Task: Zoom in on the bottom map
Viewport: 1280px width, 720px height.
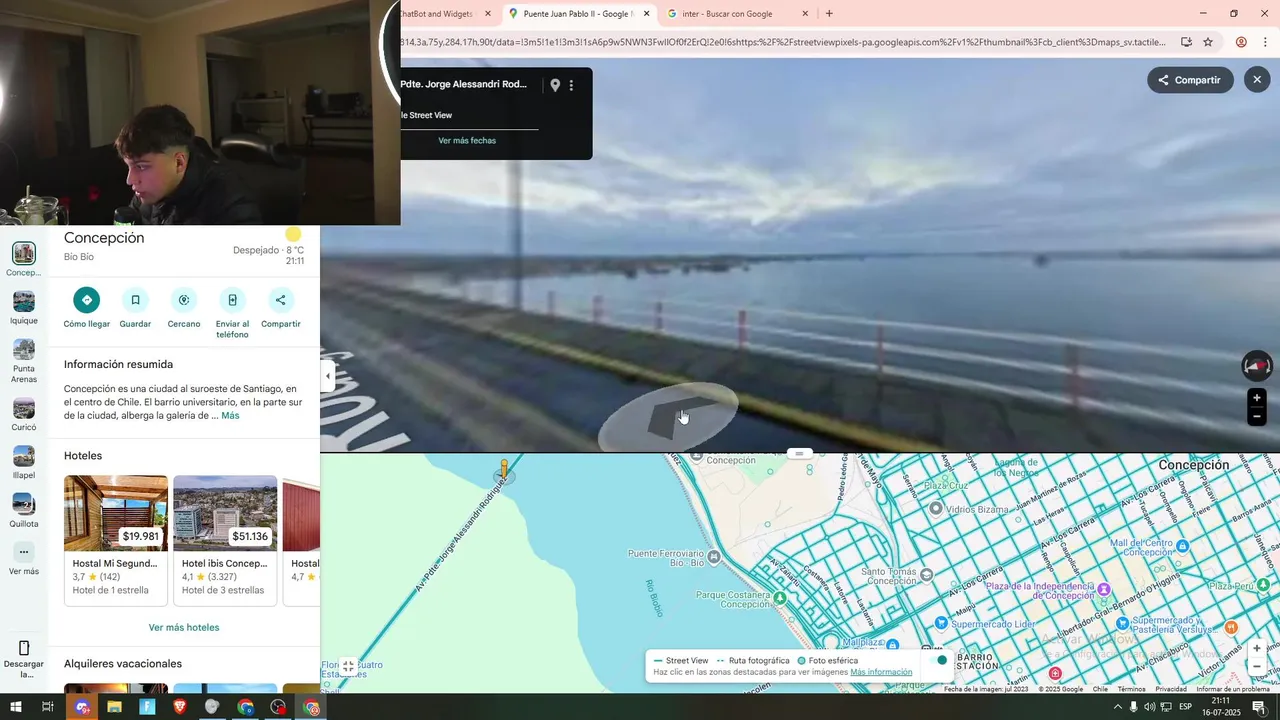Action: tap(1257, 648)
